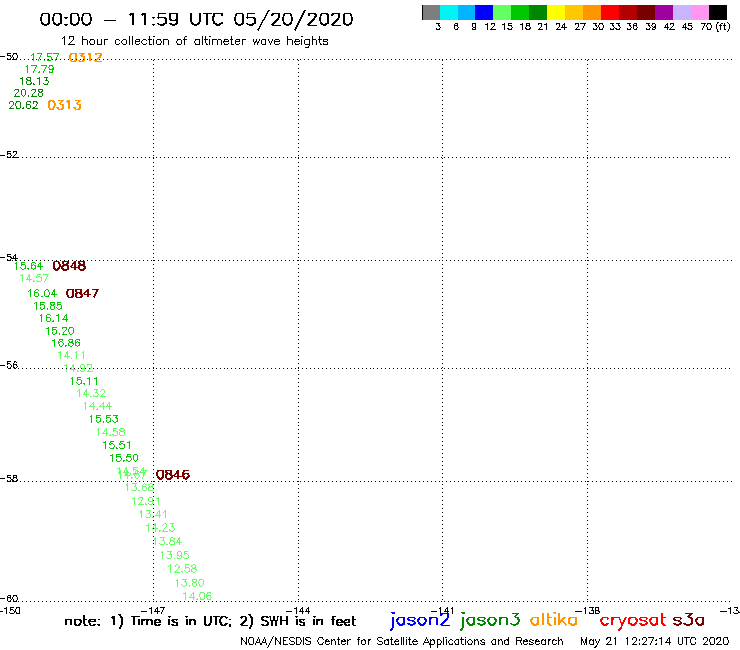Click the 14.58 reading
740x650 pixels.
tap(111, 432)
